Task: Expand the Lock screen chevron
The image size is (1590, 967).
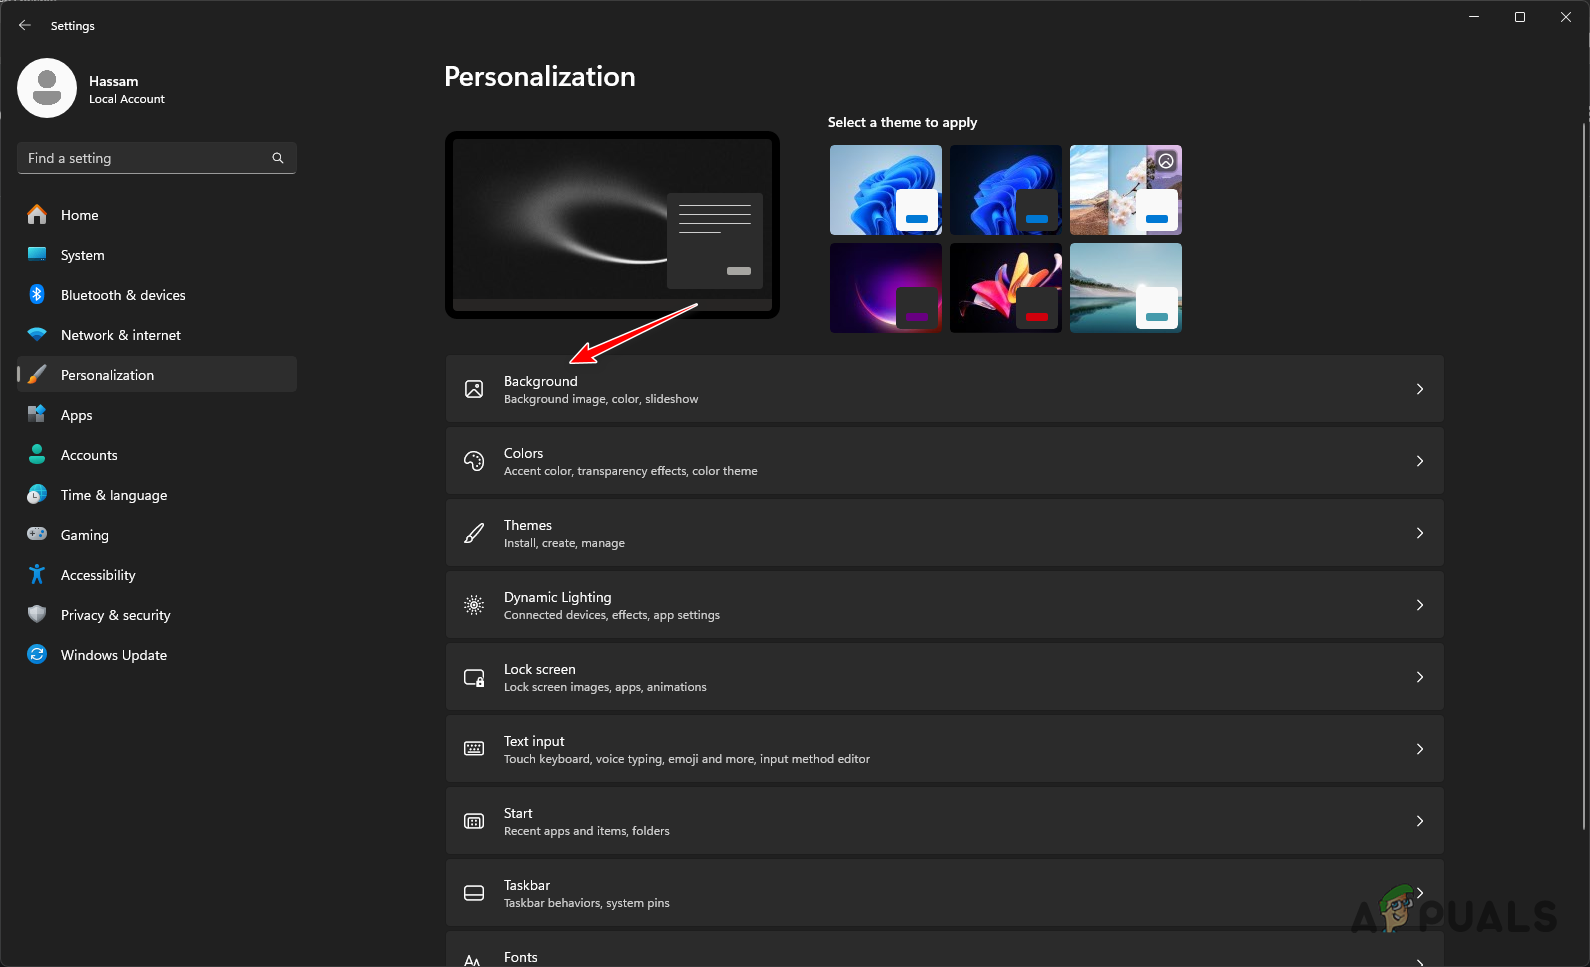Action: point(1420,677)
